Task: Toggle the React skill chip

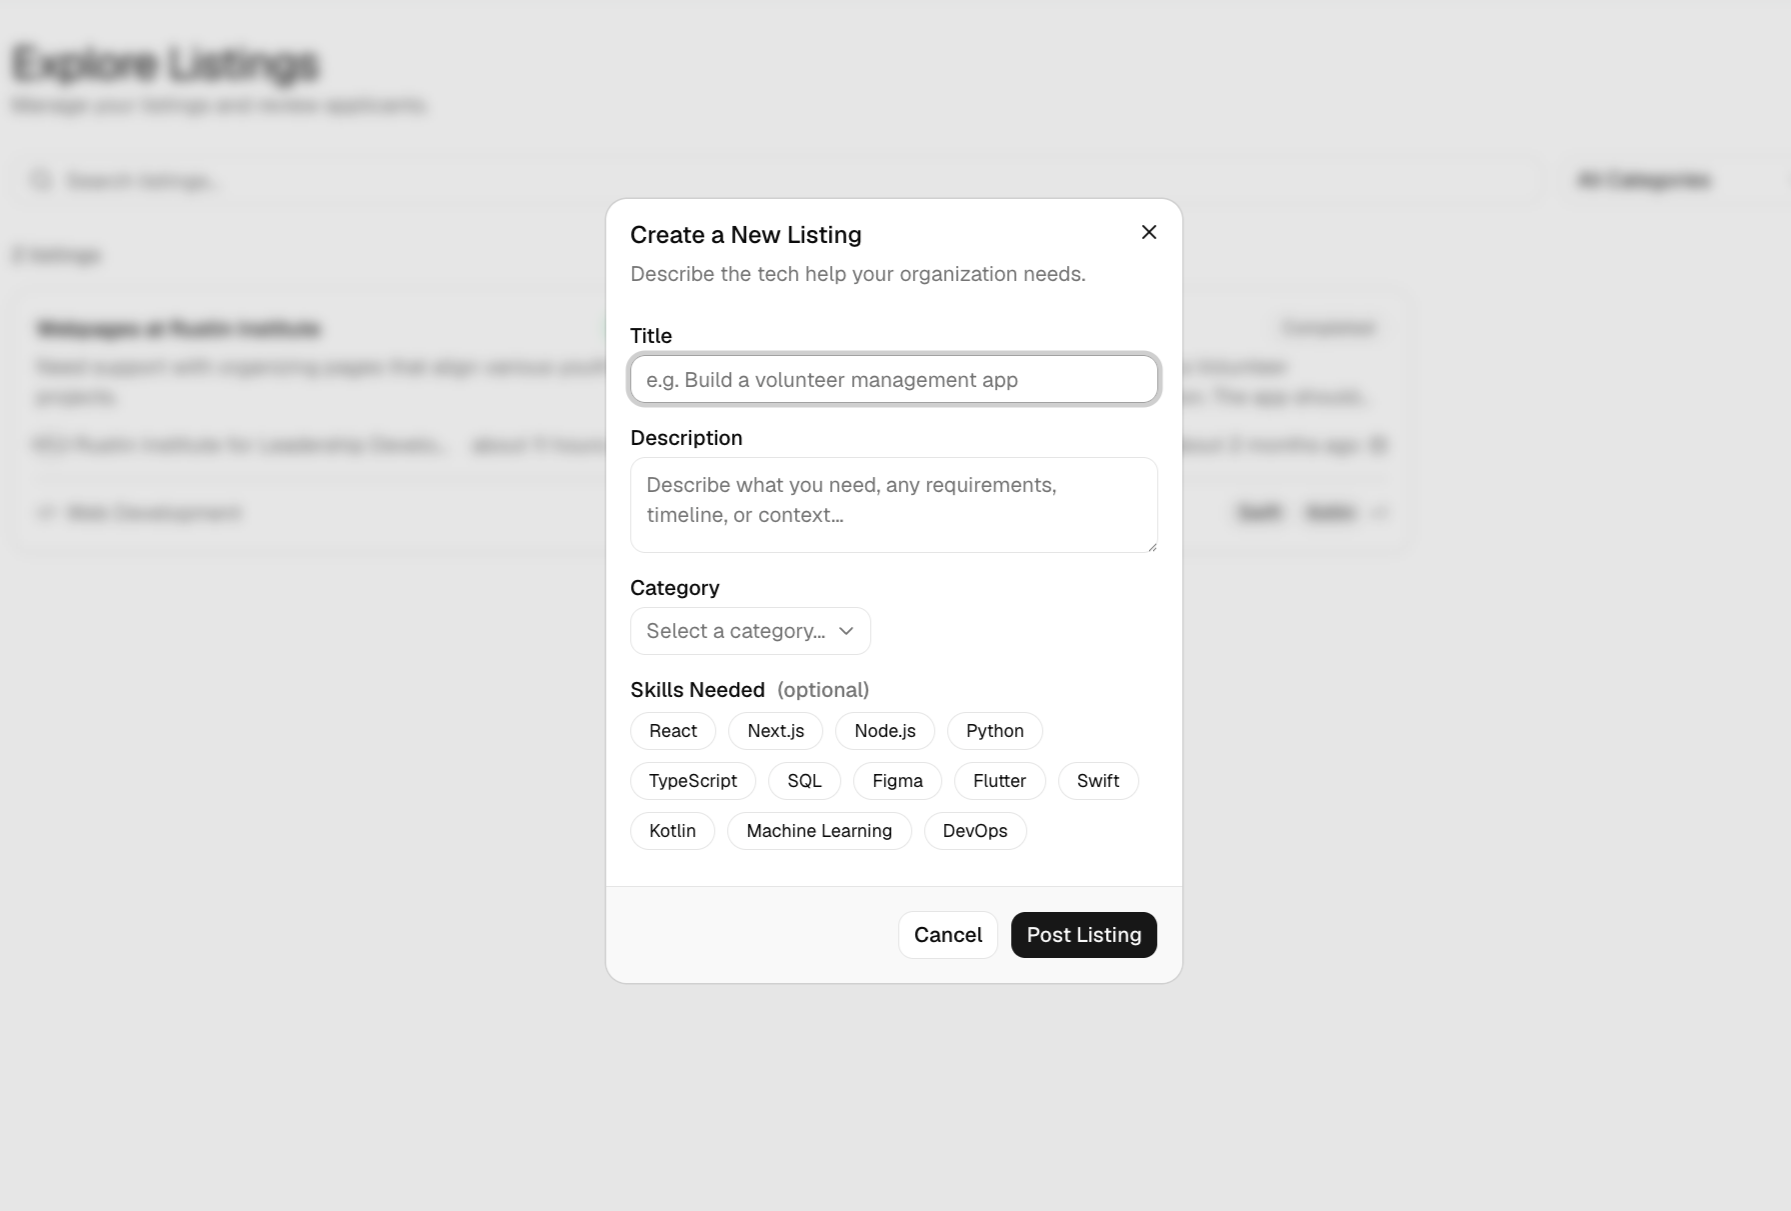Action: tap(673, 731)
